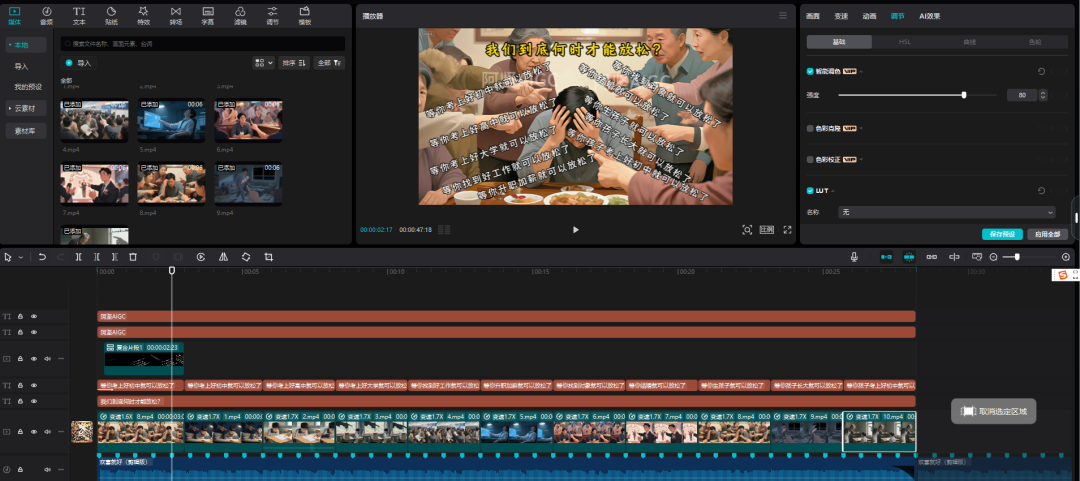The height and width of the screenshot is (481, 1080).
Task: Mute the 欢喜就好 audio track
Action: click(48, 469)
